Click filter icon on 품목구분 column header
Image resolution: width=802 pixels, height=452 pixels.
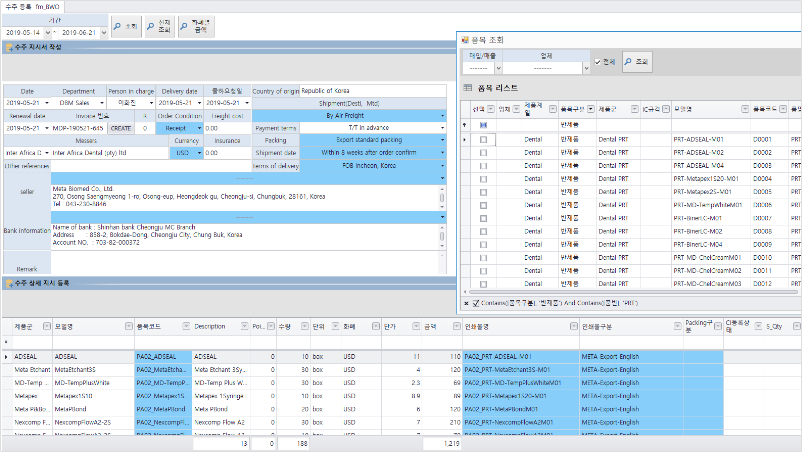click(591, 109)
